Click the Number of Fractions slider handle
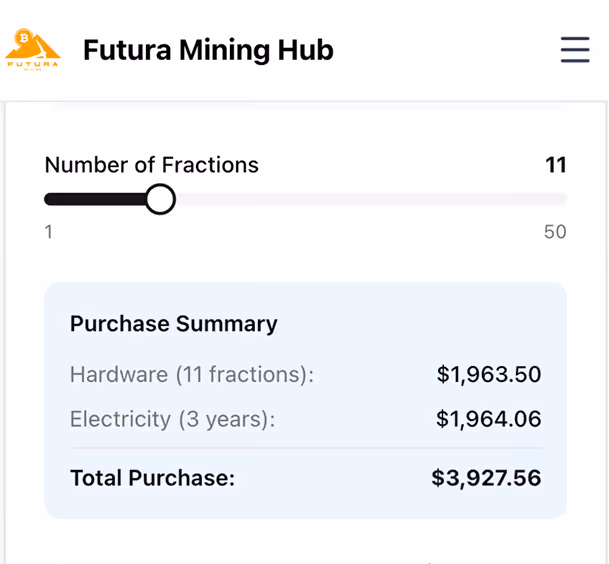The image size is (609, 564). pos(160,199)
